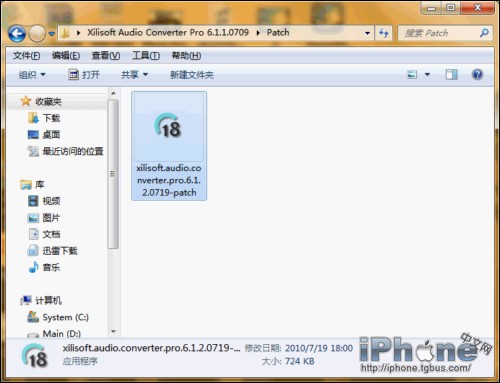Click the change view icon
The width and height of the screenshot is (500, 383).
pyautogui.click(x=412, y=74)
